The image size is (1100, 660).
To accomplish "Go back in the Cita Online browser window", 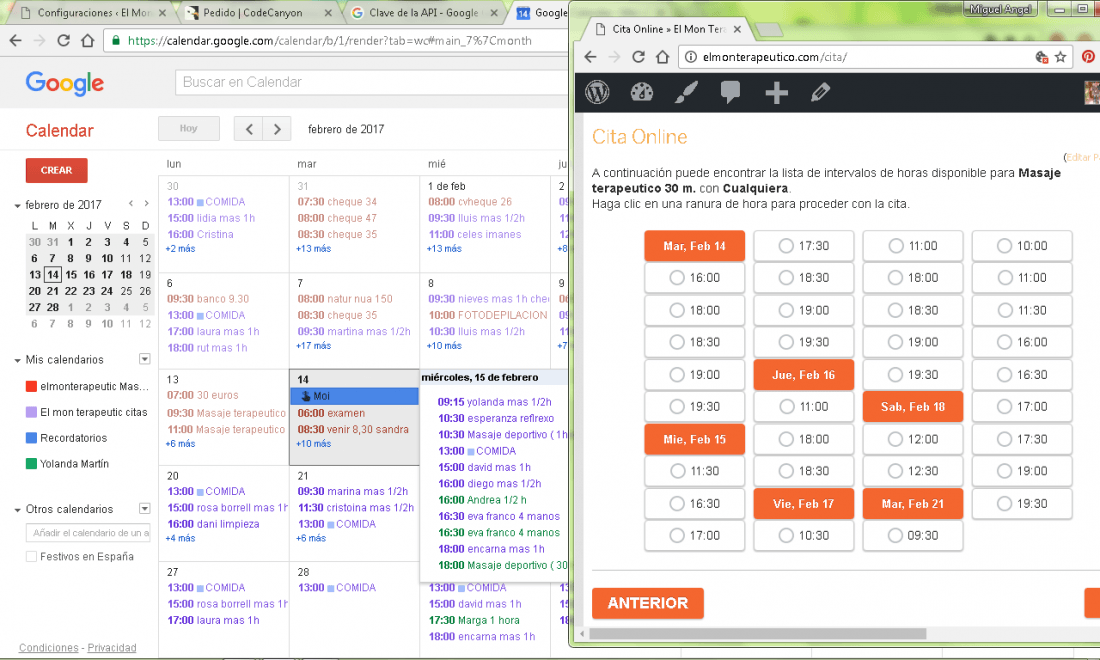I will [x=591, y=57].
